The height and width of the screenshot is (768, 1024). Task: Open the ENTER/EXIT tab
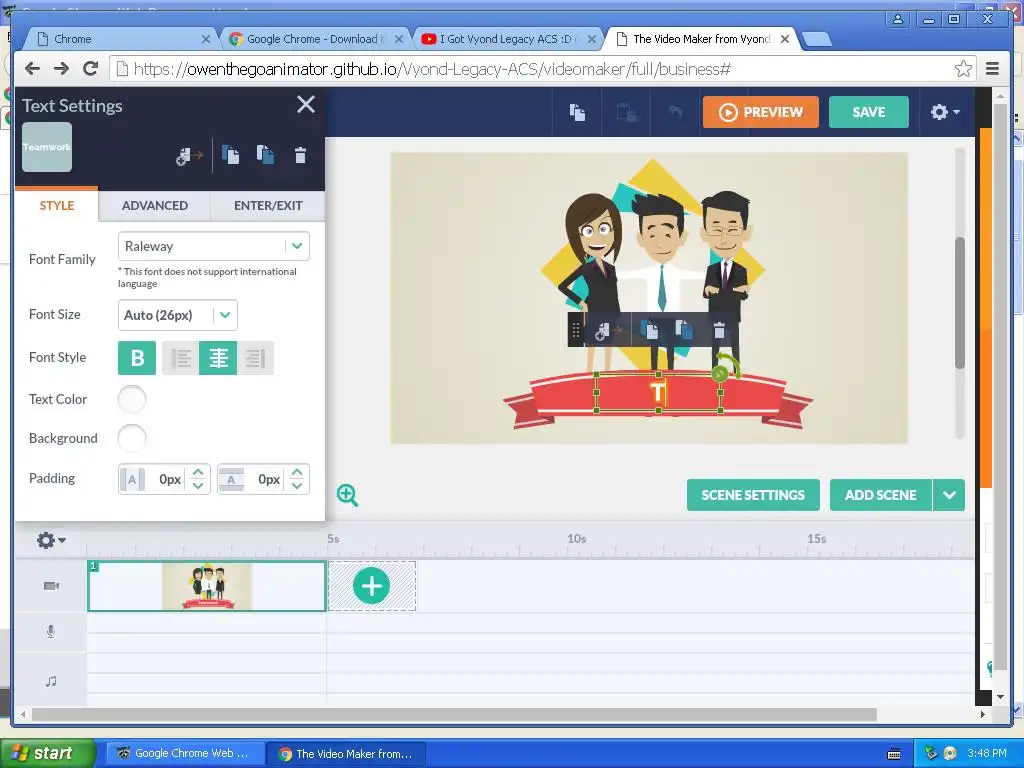[x=268, y=206]
